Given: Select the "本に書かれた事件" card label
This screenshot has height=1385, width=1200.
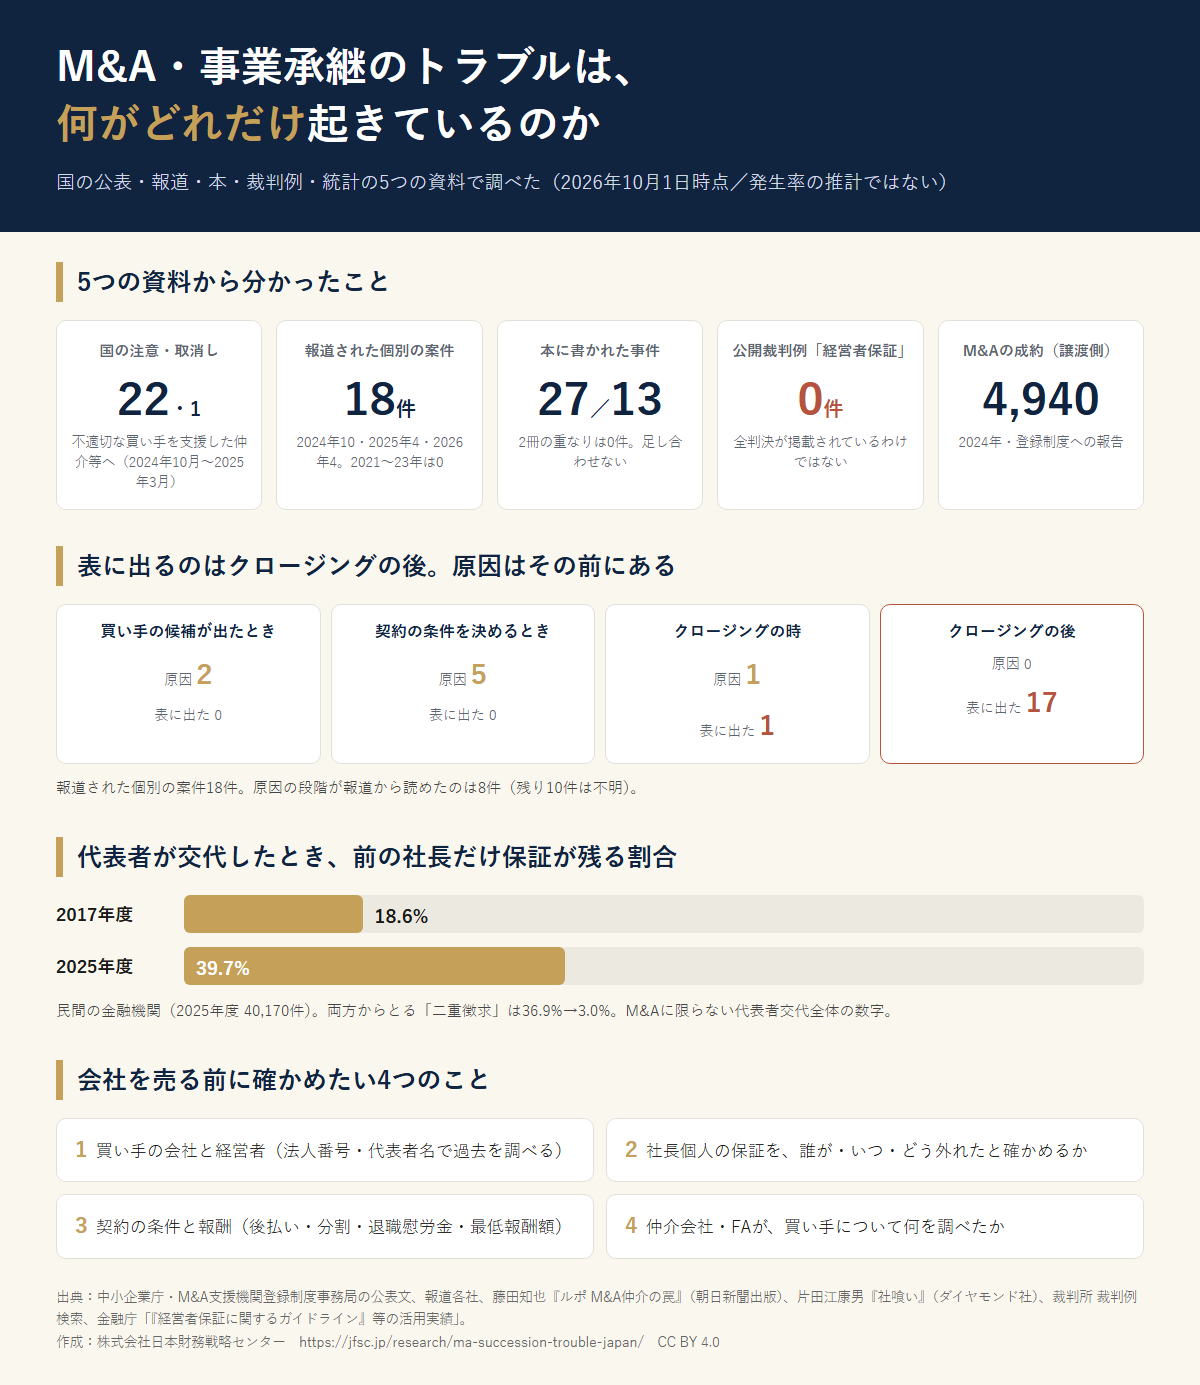Looking at the screenshot, I should 600,351.
